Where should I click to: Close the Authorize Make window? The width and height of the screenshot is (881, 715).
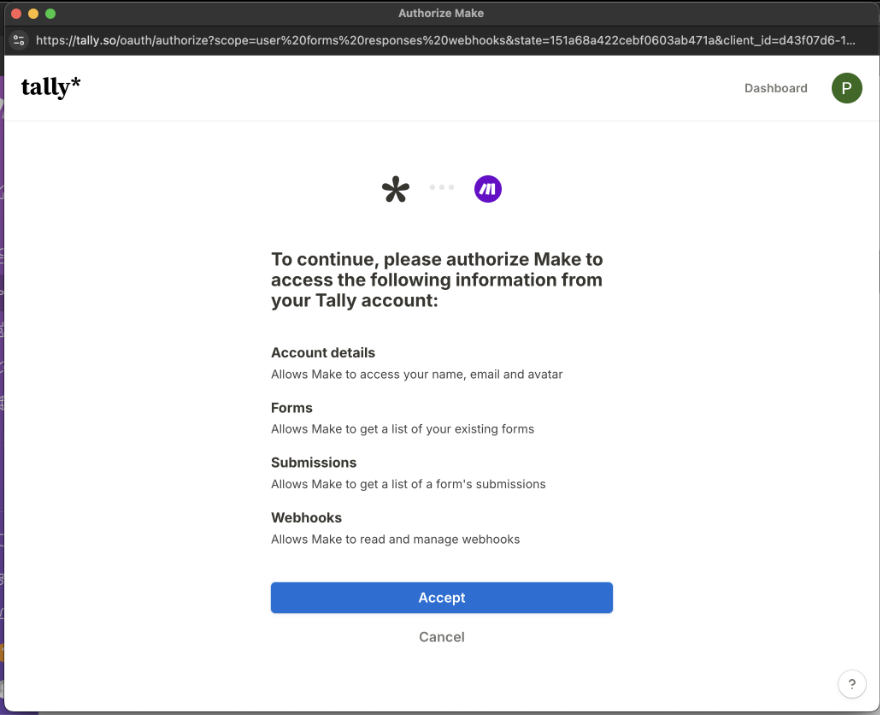16,13
